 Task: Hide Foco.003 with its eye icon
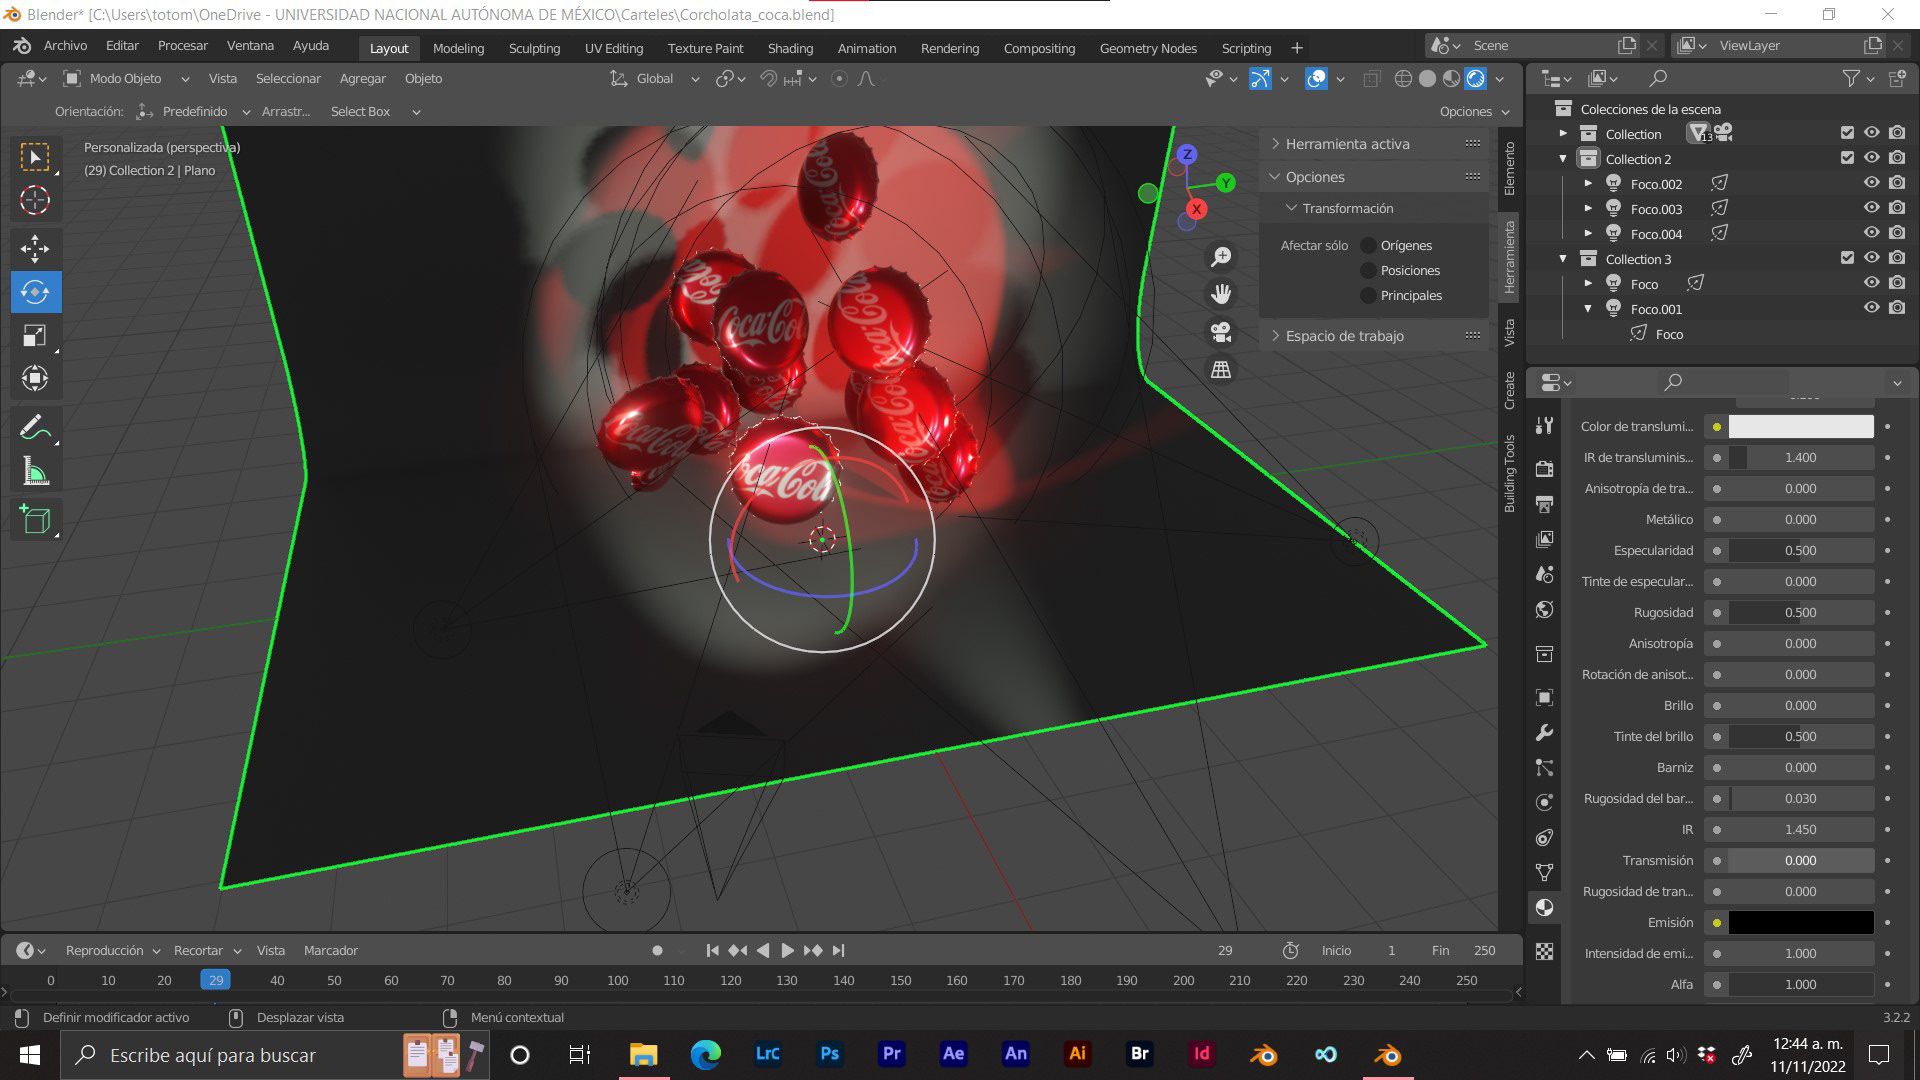tap(1871, 208)
